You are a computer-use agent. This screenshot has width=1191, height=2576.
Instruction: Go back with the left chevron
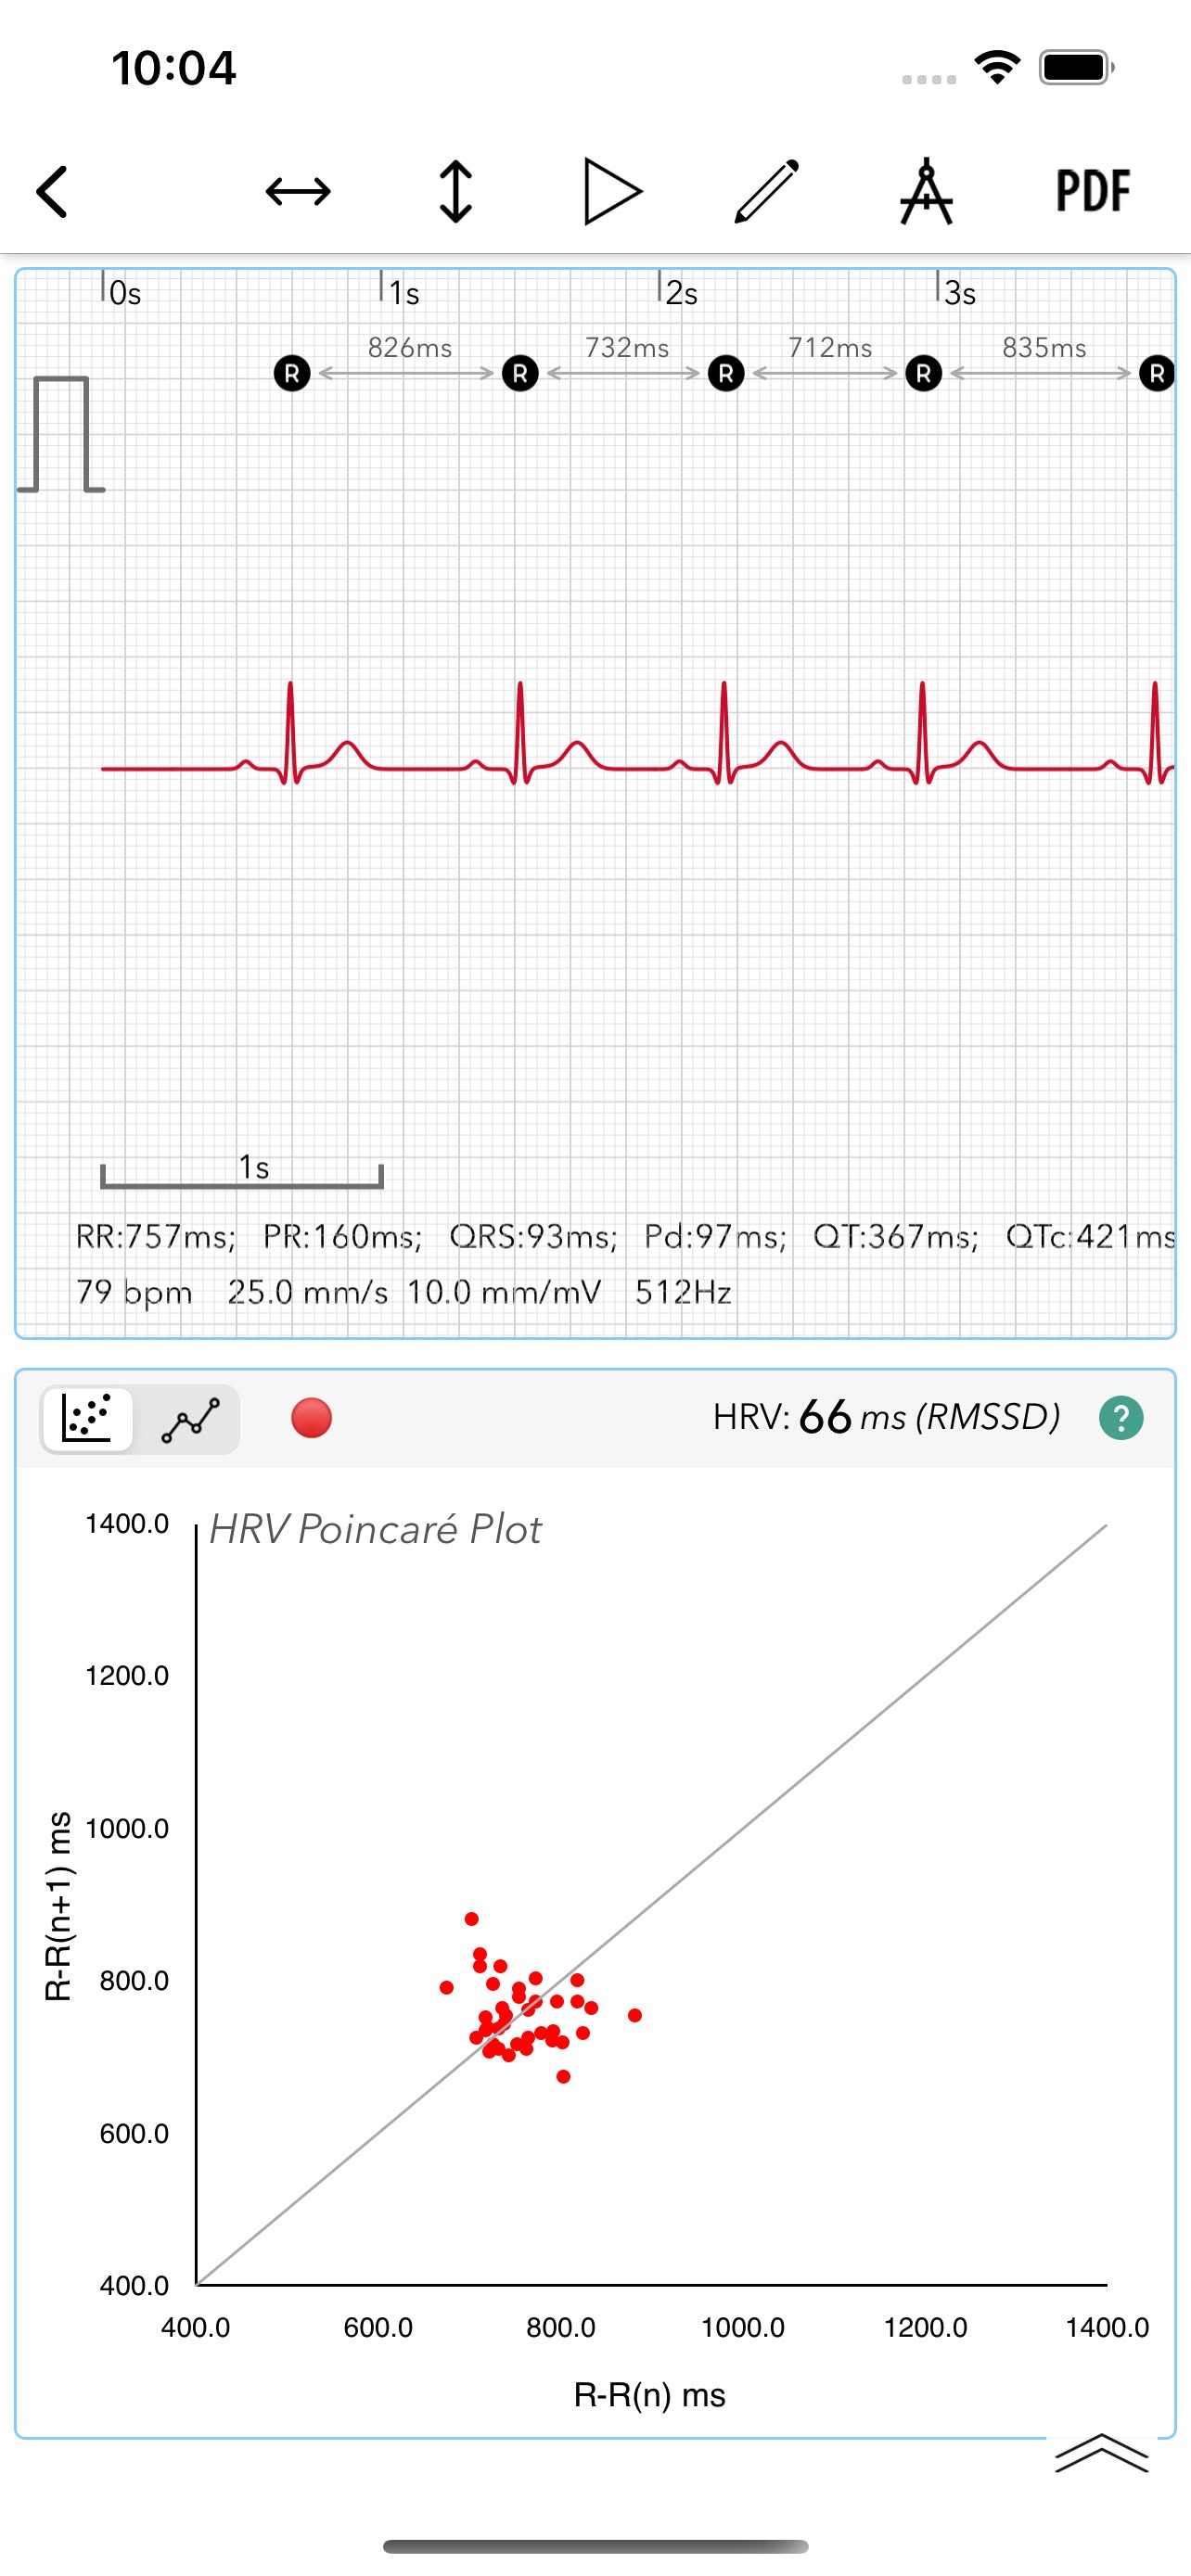pyautogui.click(x=52, y=191)
